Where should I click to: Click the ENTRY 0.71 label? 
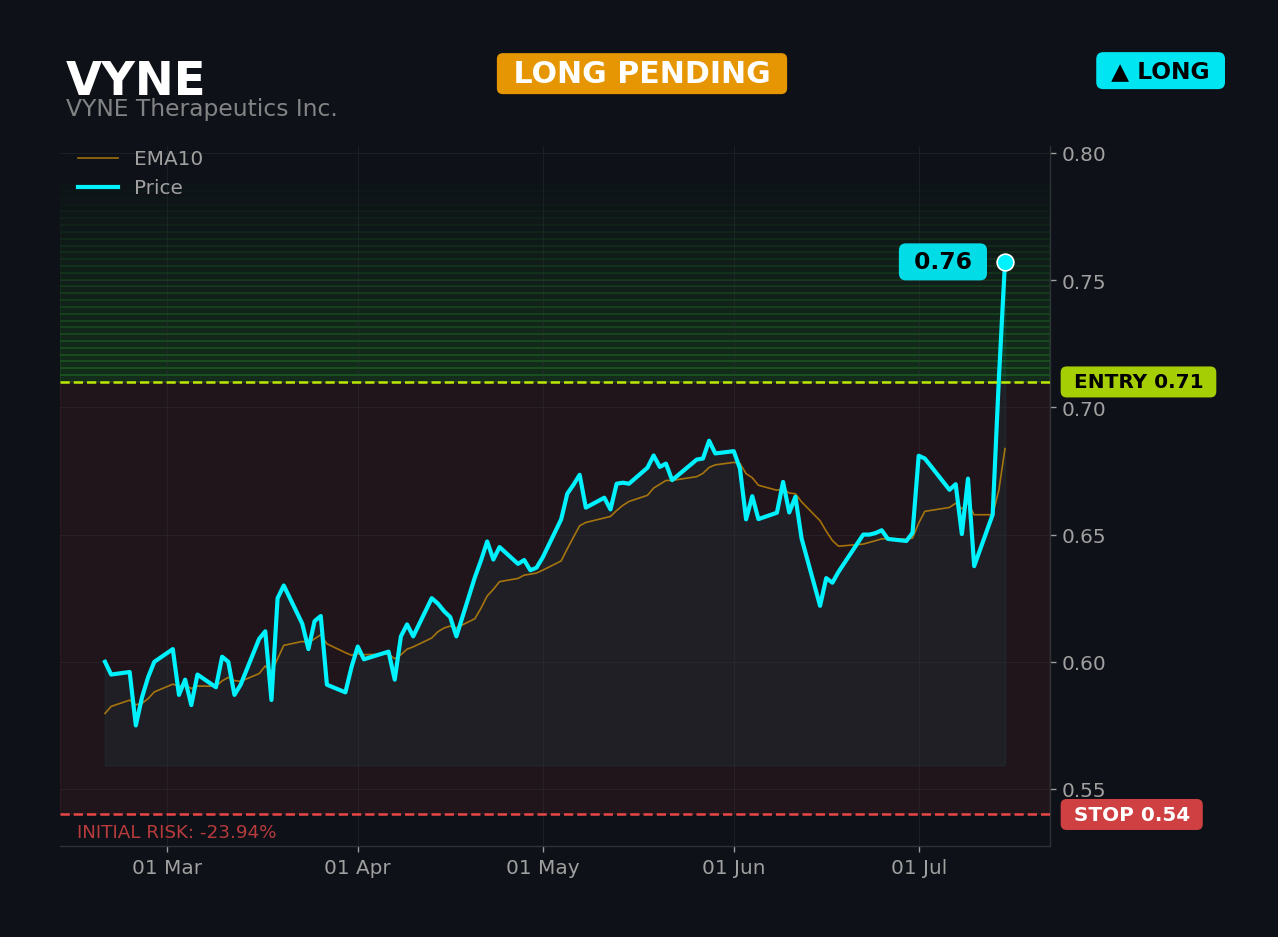pyautogui.click(x=1138, y=382)
